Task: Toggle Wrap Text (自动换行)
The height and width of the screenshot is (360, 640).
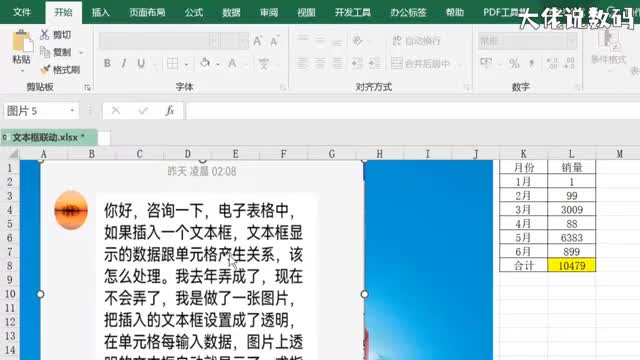Action: point(417,40)
